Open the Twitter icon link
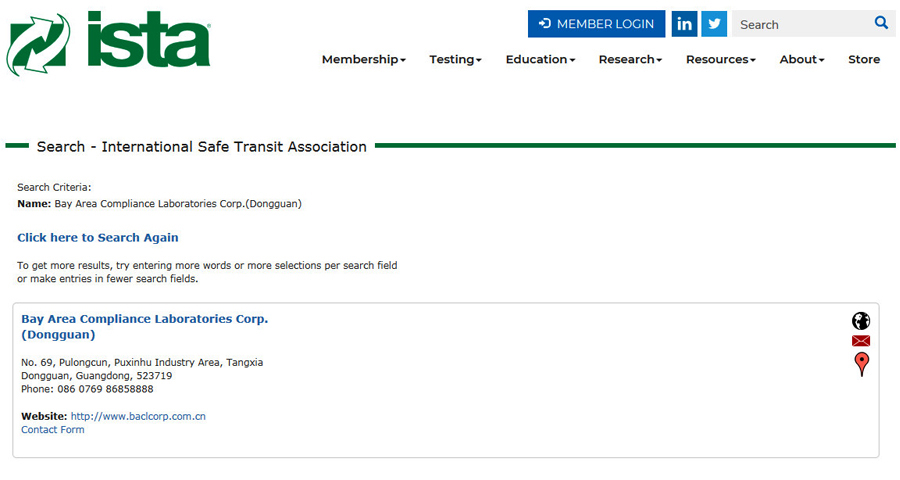 click(x=714, y=24)
